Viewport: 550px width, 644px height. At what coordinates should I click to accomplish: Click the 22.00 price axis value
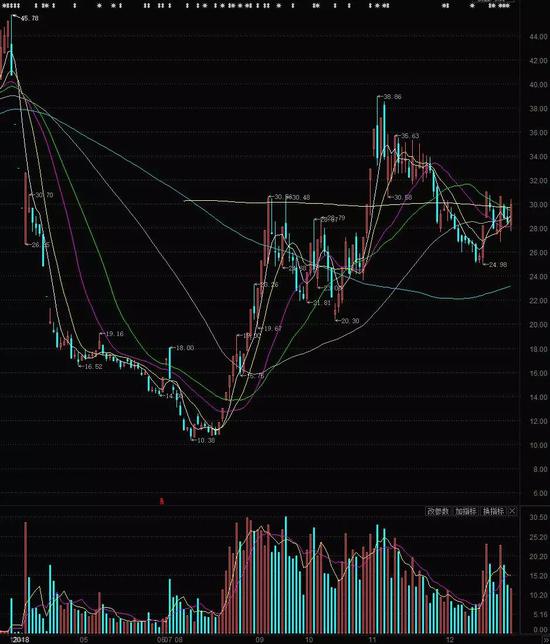tap(538, 301)
